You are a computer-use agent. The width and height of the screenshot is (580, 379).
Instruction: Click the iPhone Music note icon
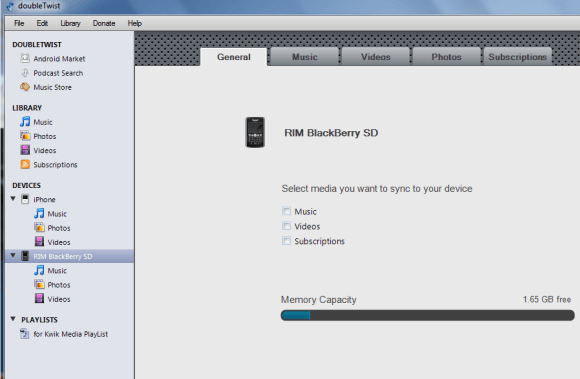pyautogui.click(x=39, y=213)
